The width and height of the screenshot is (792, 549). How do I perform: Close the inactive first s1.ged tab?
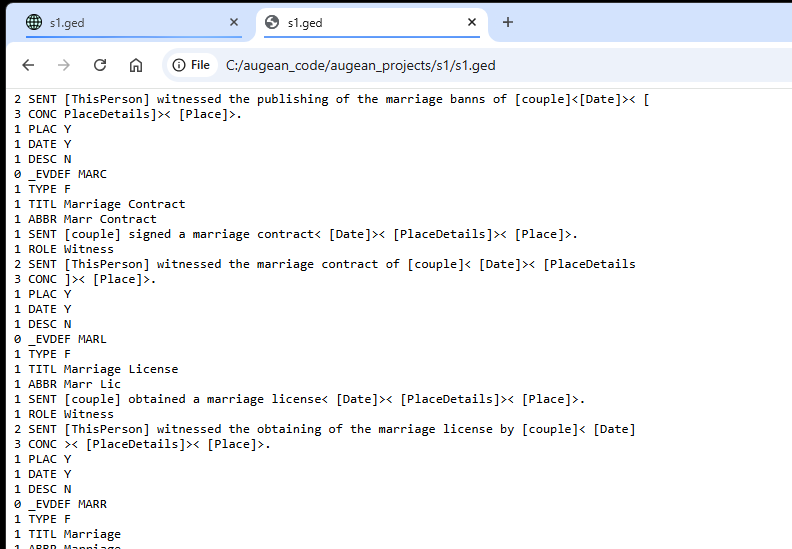[x=234, y=22]
